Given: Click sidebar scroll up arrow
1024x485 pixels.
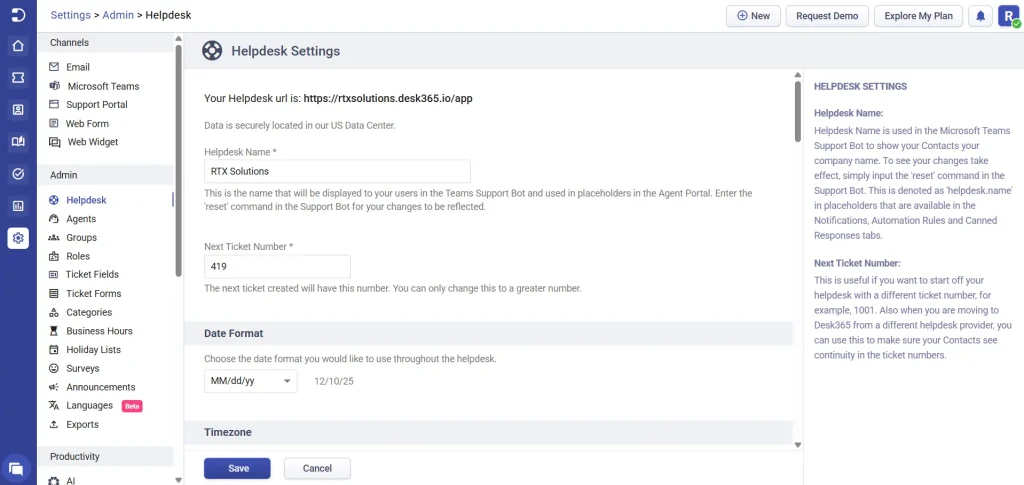Looking at the screenshot, I should pyautogui.click(x=178, y=39).
